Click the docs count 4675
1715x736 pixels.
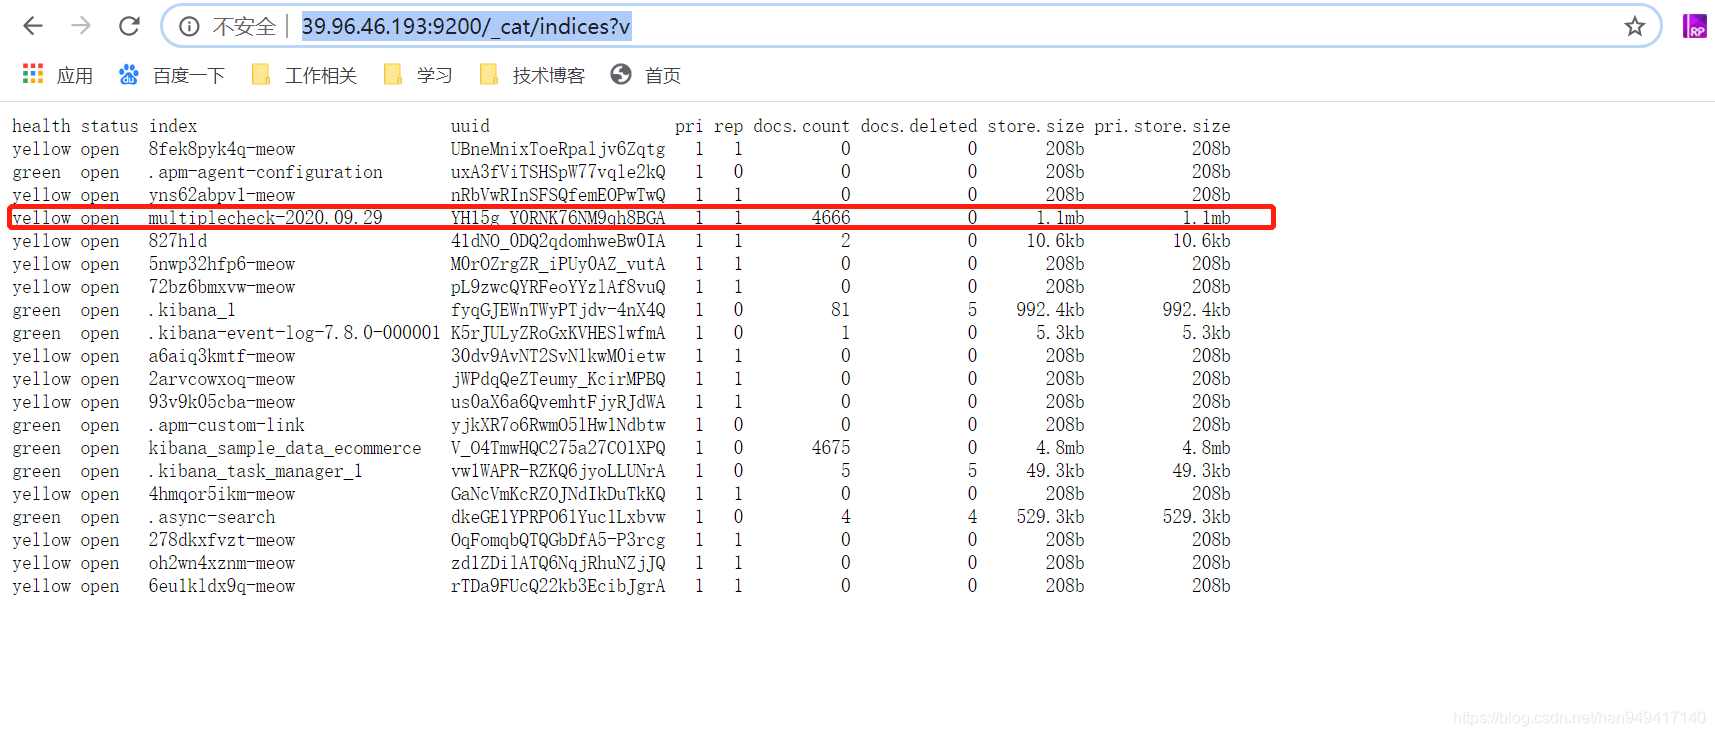[831, 448]
